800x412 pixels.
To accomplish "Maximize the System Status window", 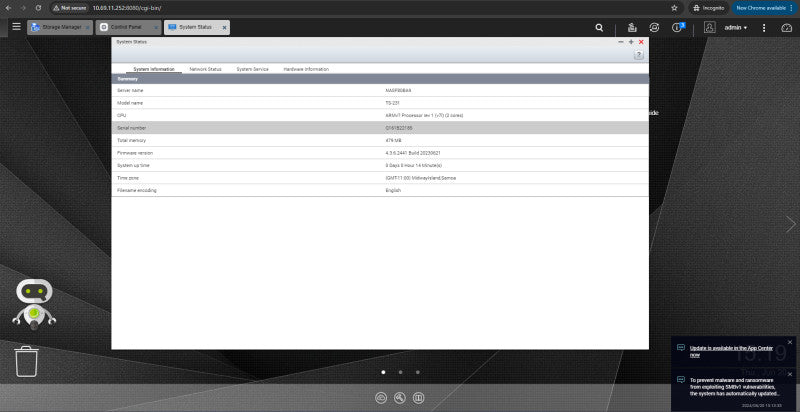I will pos(631,42).
